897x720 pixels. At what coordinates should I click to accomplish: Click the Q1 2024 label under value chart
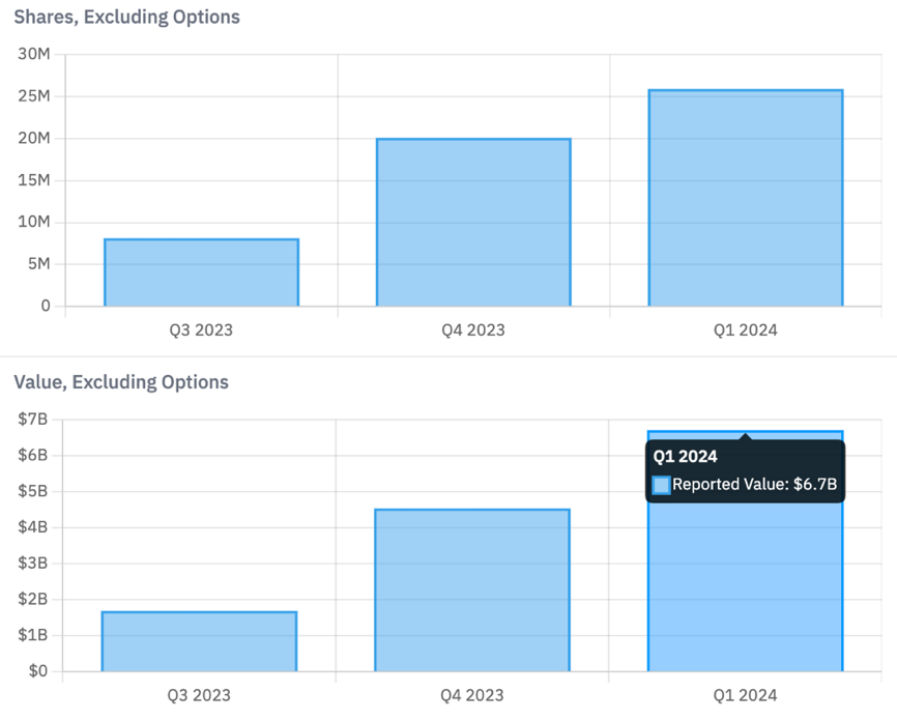745,695
